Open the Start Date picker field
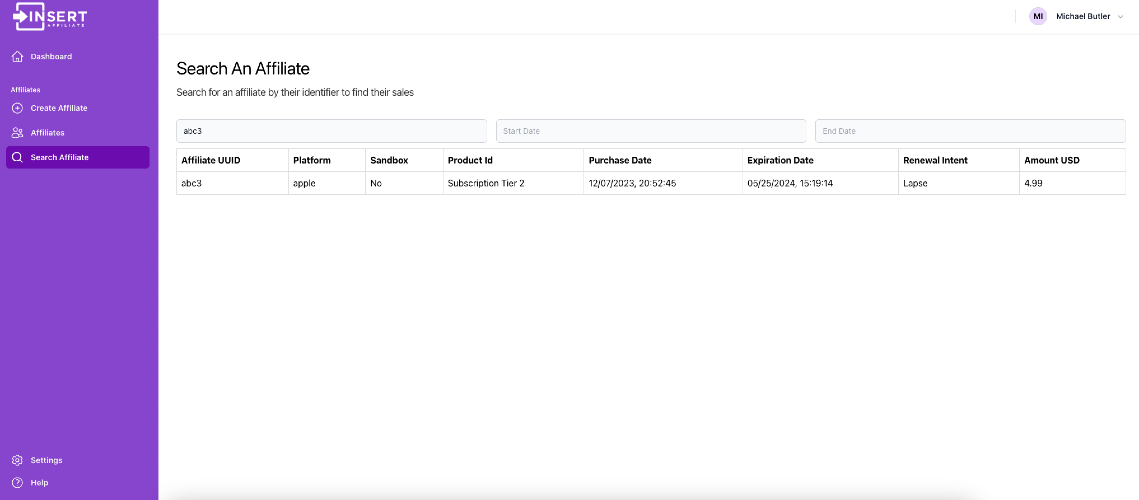Image resolution: width=1139 pixels, height=500 pixels. point(651,131)
